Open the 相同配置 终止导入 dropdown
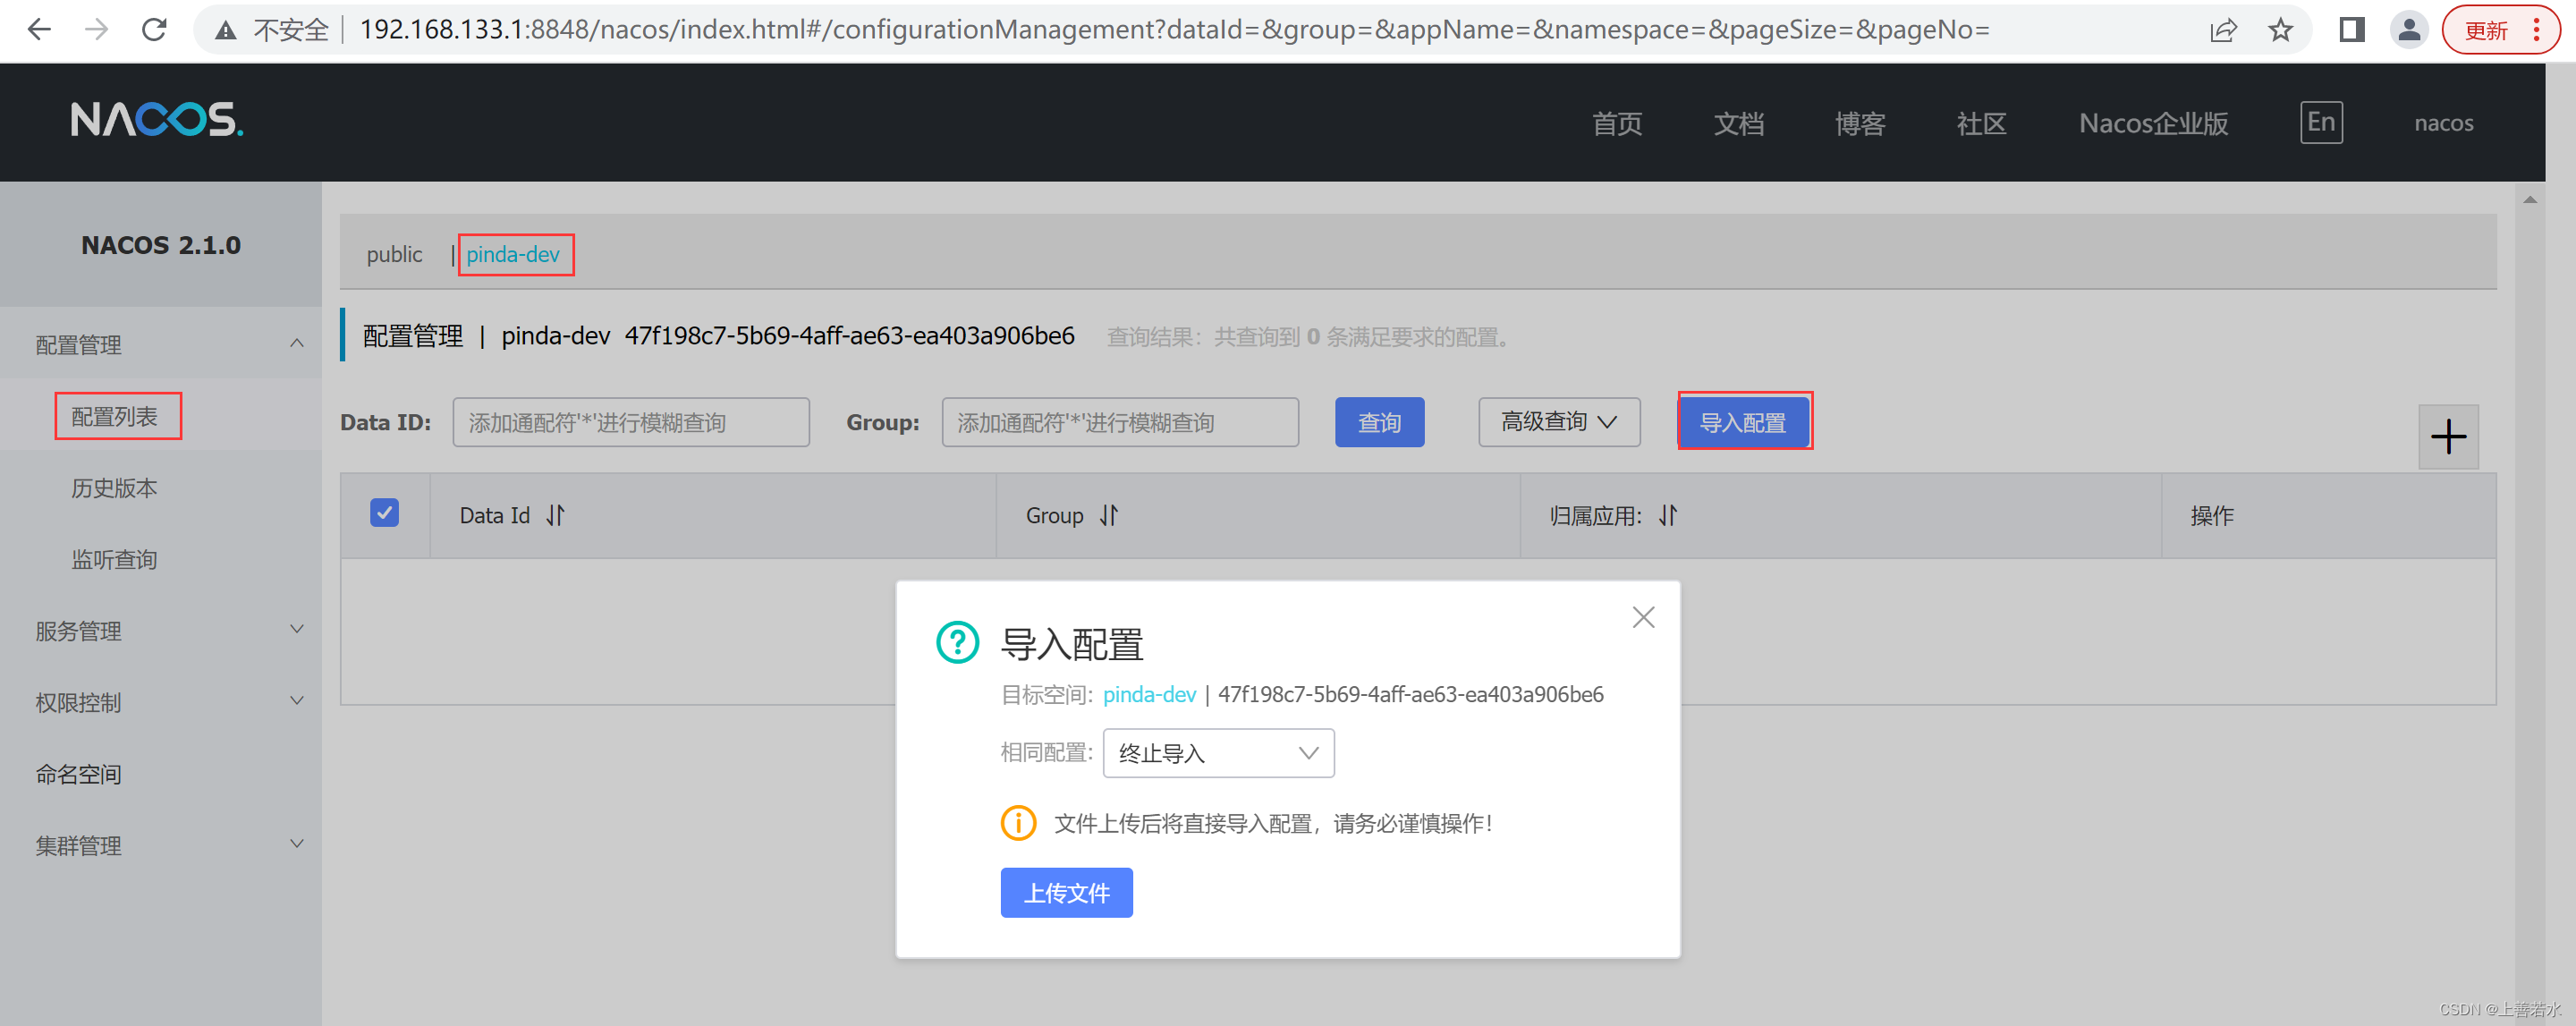 (x=1218, y=753)
